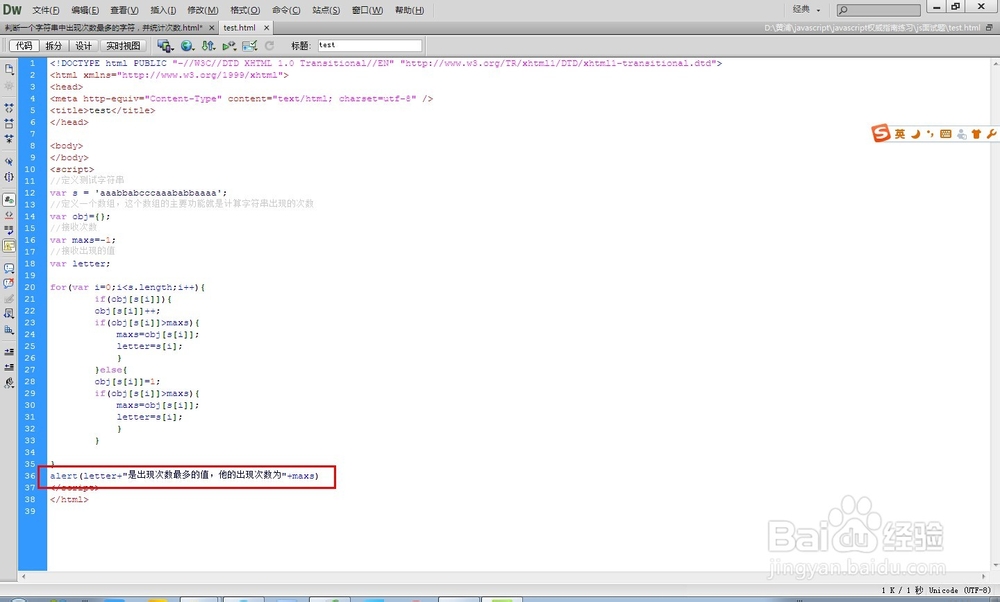Open the 站点(S) menu
The height and width of the screenshot is (602, 1000).
click(x=326, y=10)
